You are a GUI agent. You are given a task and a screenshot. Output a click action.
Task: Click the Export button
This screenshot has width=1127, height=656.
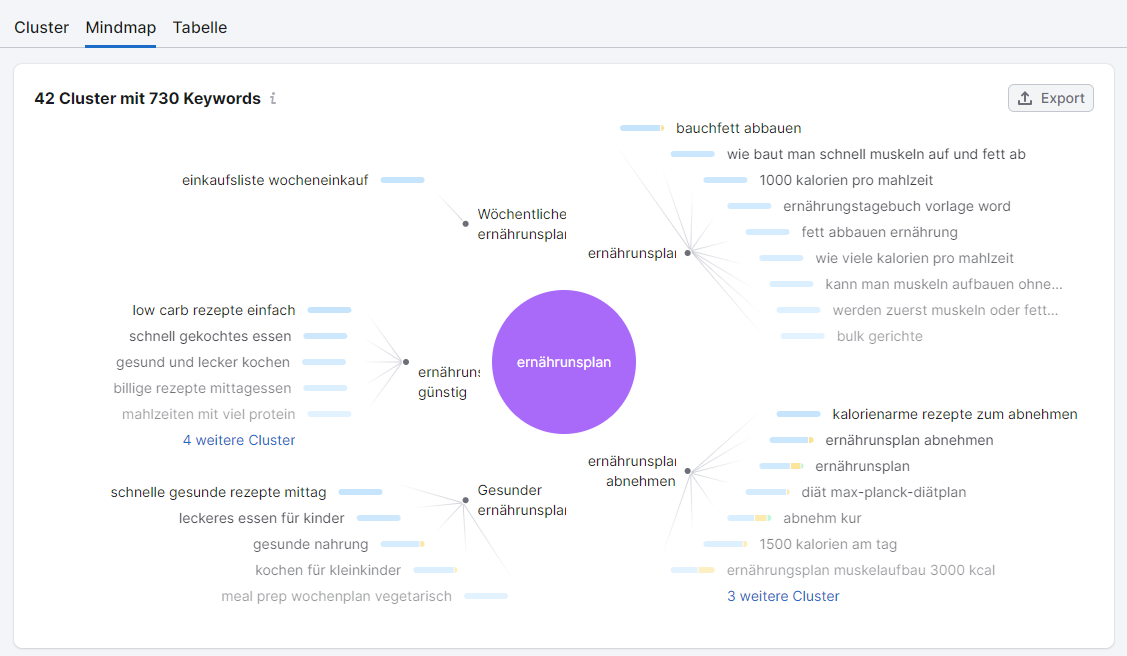[1050, 97]
